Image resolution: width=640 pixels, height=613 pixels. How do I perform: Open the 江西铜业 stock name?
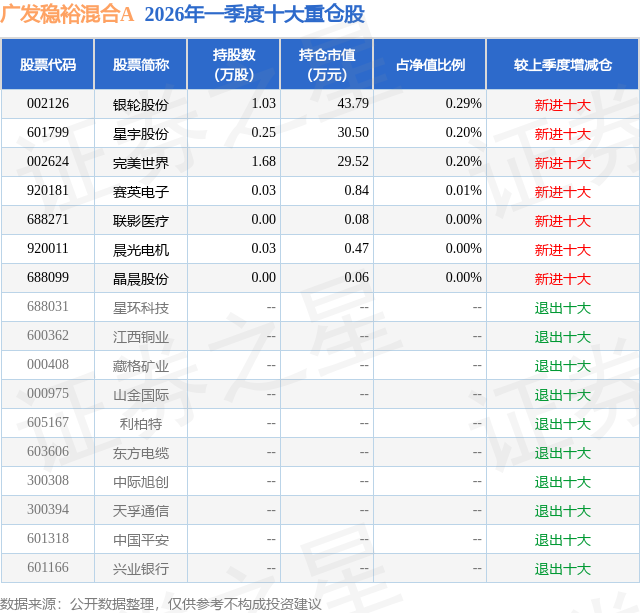pyautogui.click(x=141, y=337)
